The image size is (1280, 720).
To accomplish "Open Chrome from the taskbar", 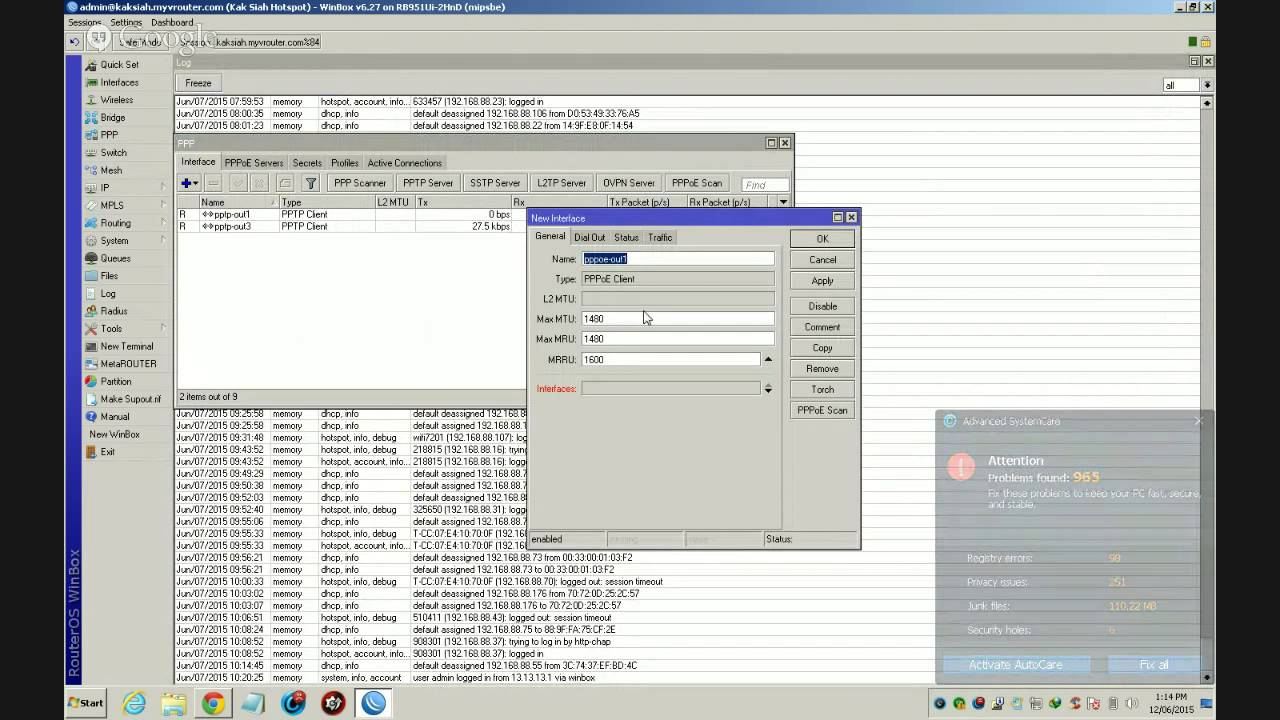I will (213, 703).
